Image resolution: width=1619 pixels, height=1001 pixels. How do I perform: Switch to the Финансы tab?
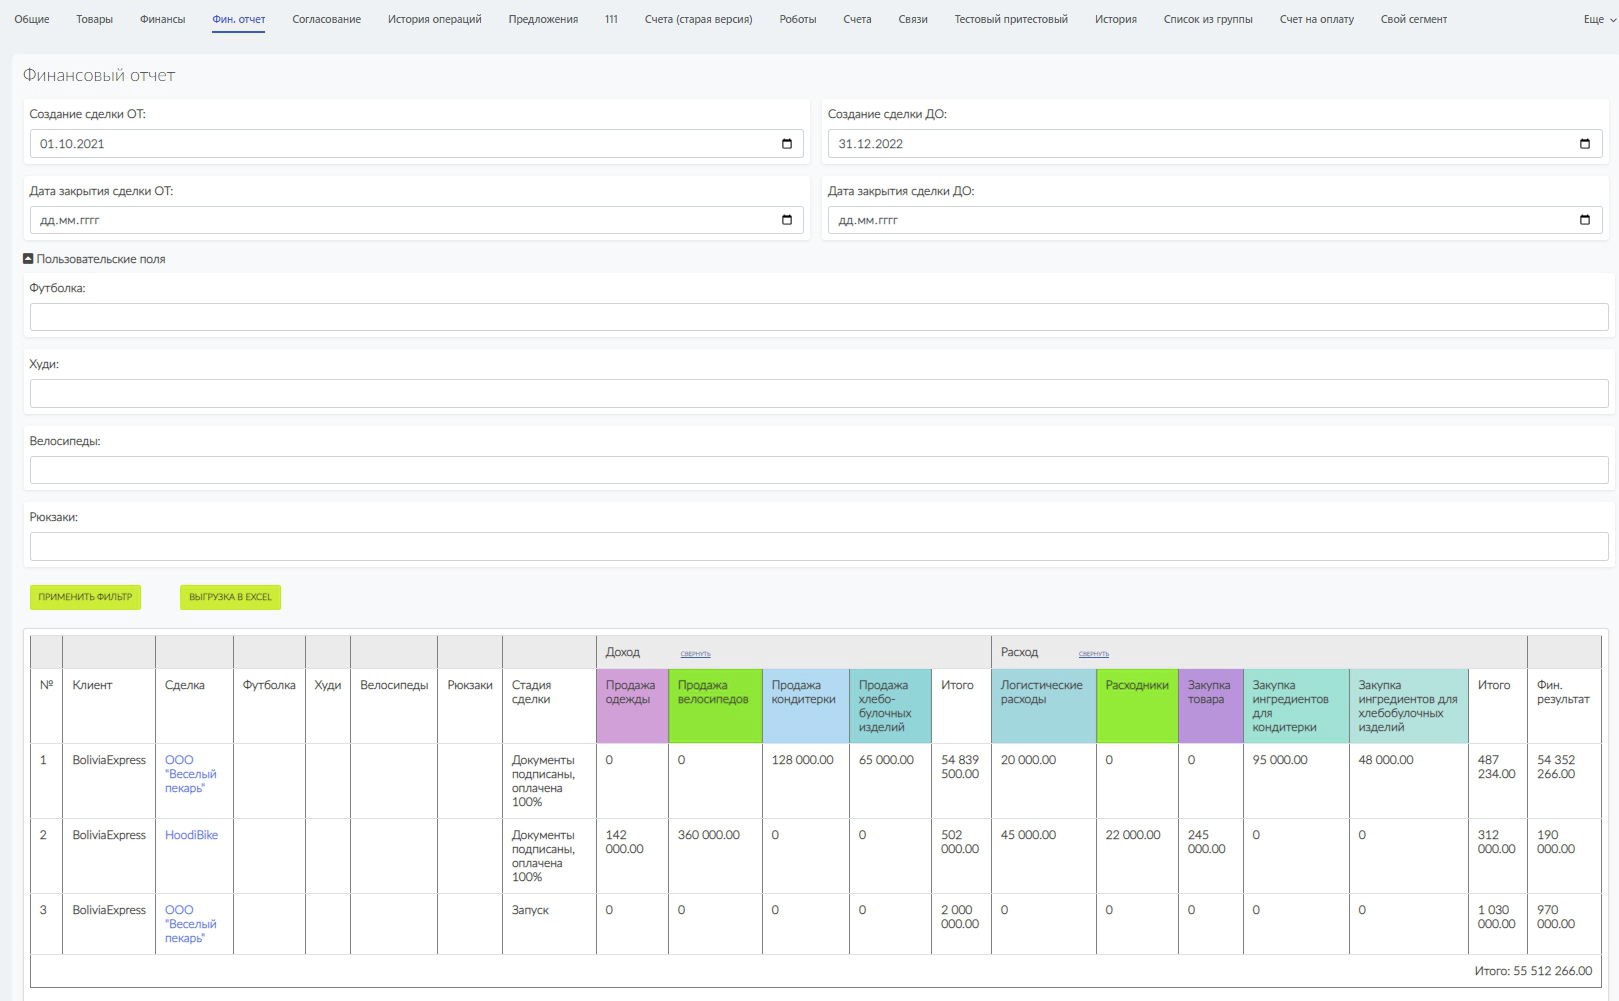coord(162,19)
